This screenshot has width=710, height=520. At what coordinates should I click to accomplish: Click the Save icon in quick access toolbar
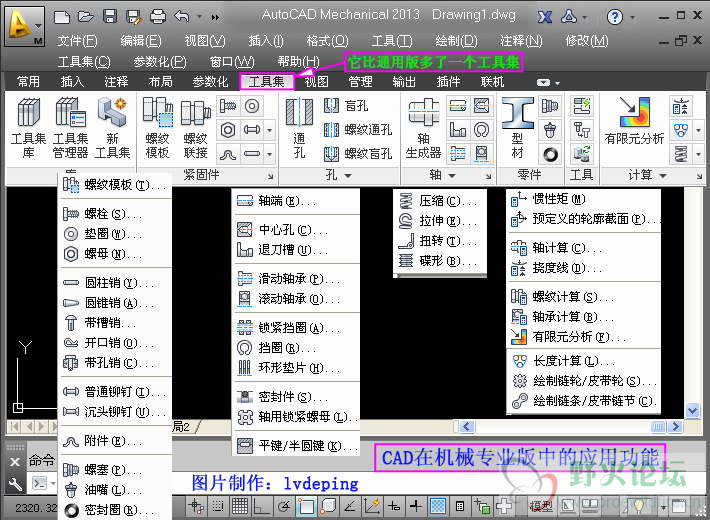110,17
